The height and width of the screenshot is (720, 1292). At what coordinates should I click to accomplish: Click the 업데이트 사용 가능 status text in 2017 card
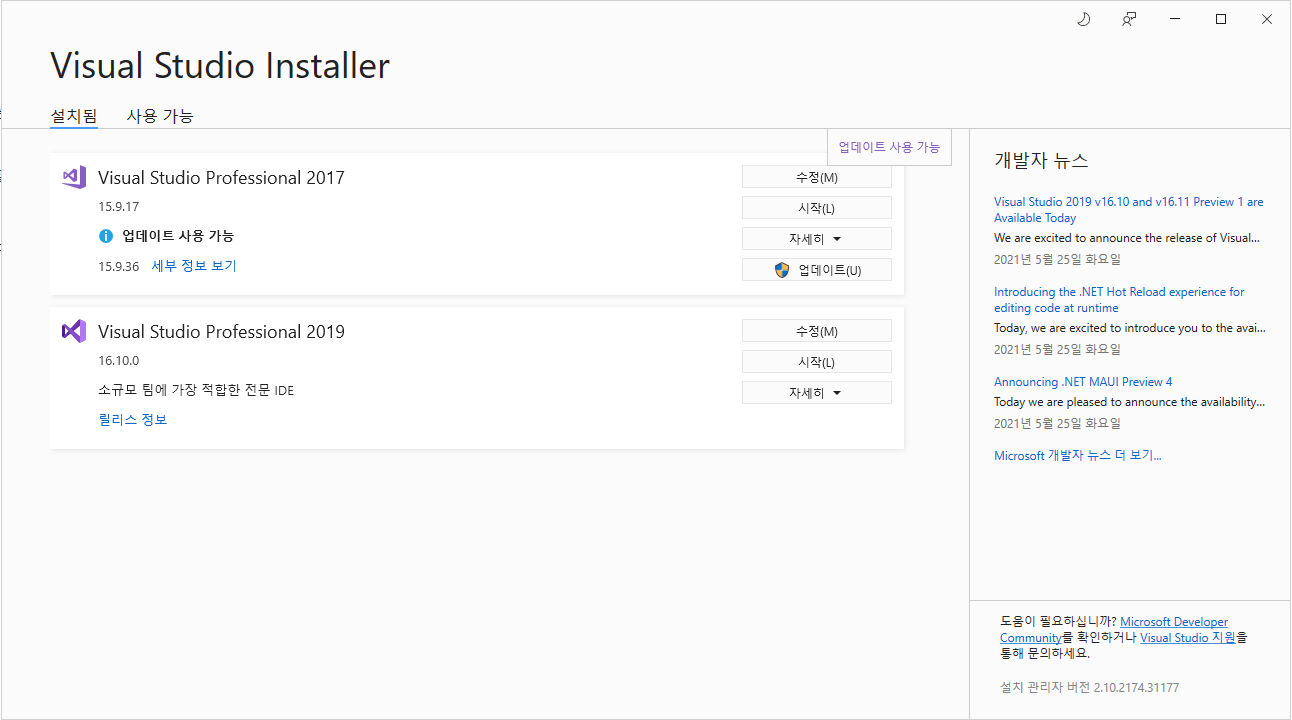178,236
